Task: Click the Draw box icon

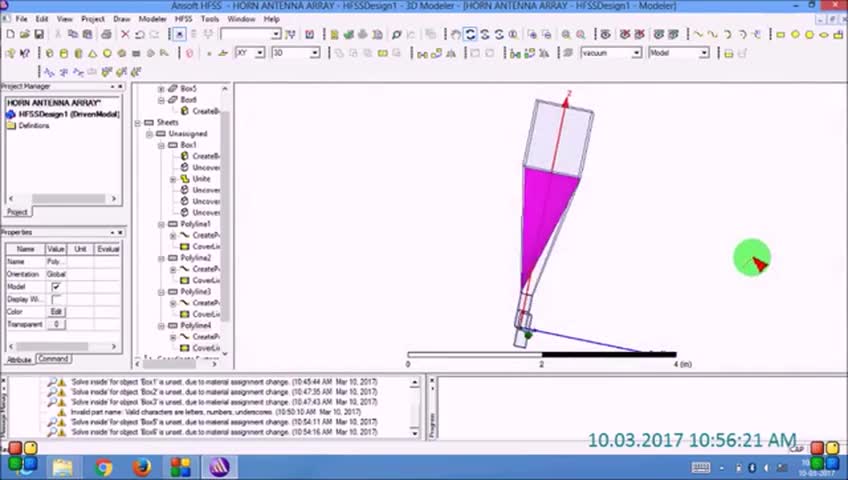Action: (50, 53)
